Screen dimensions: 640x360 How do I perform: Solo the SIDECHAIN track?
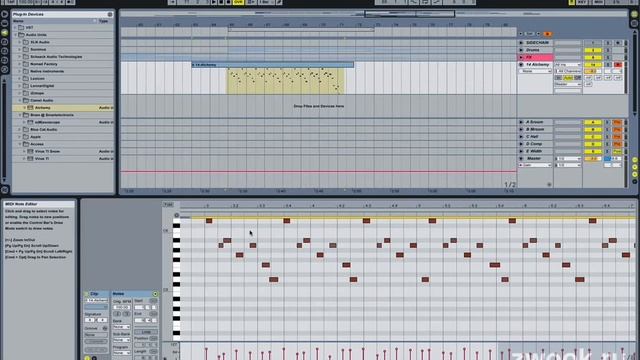(607, 43)
